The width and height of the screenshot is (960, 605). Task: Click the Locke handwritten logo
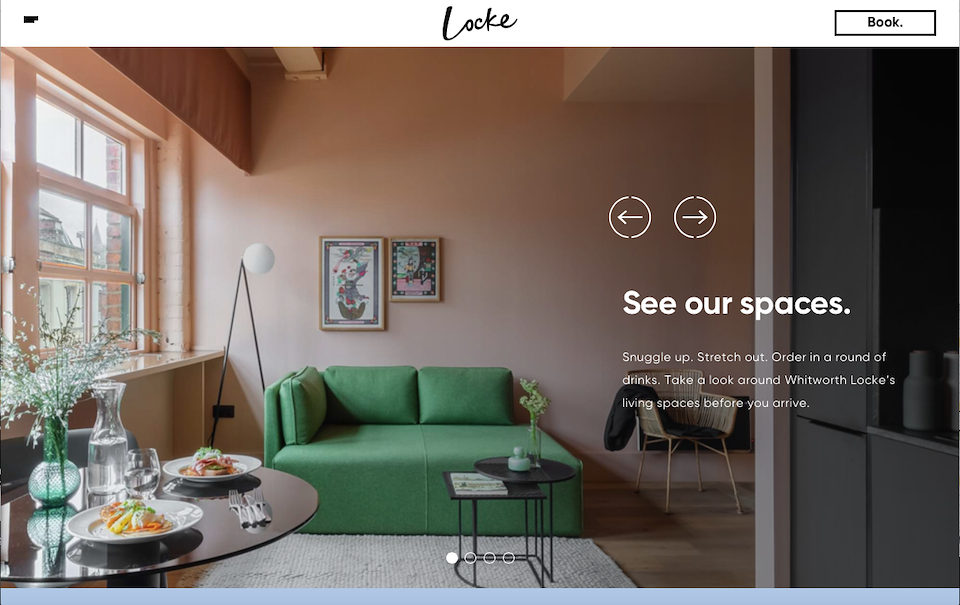(479, 23)
